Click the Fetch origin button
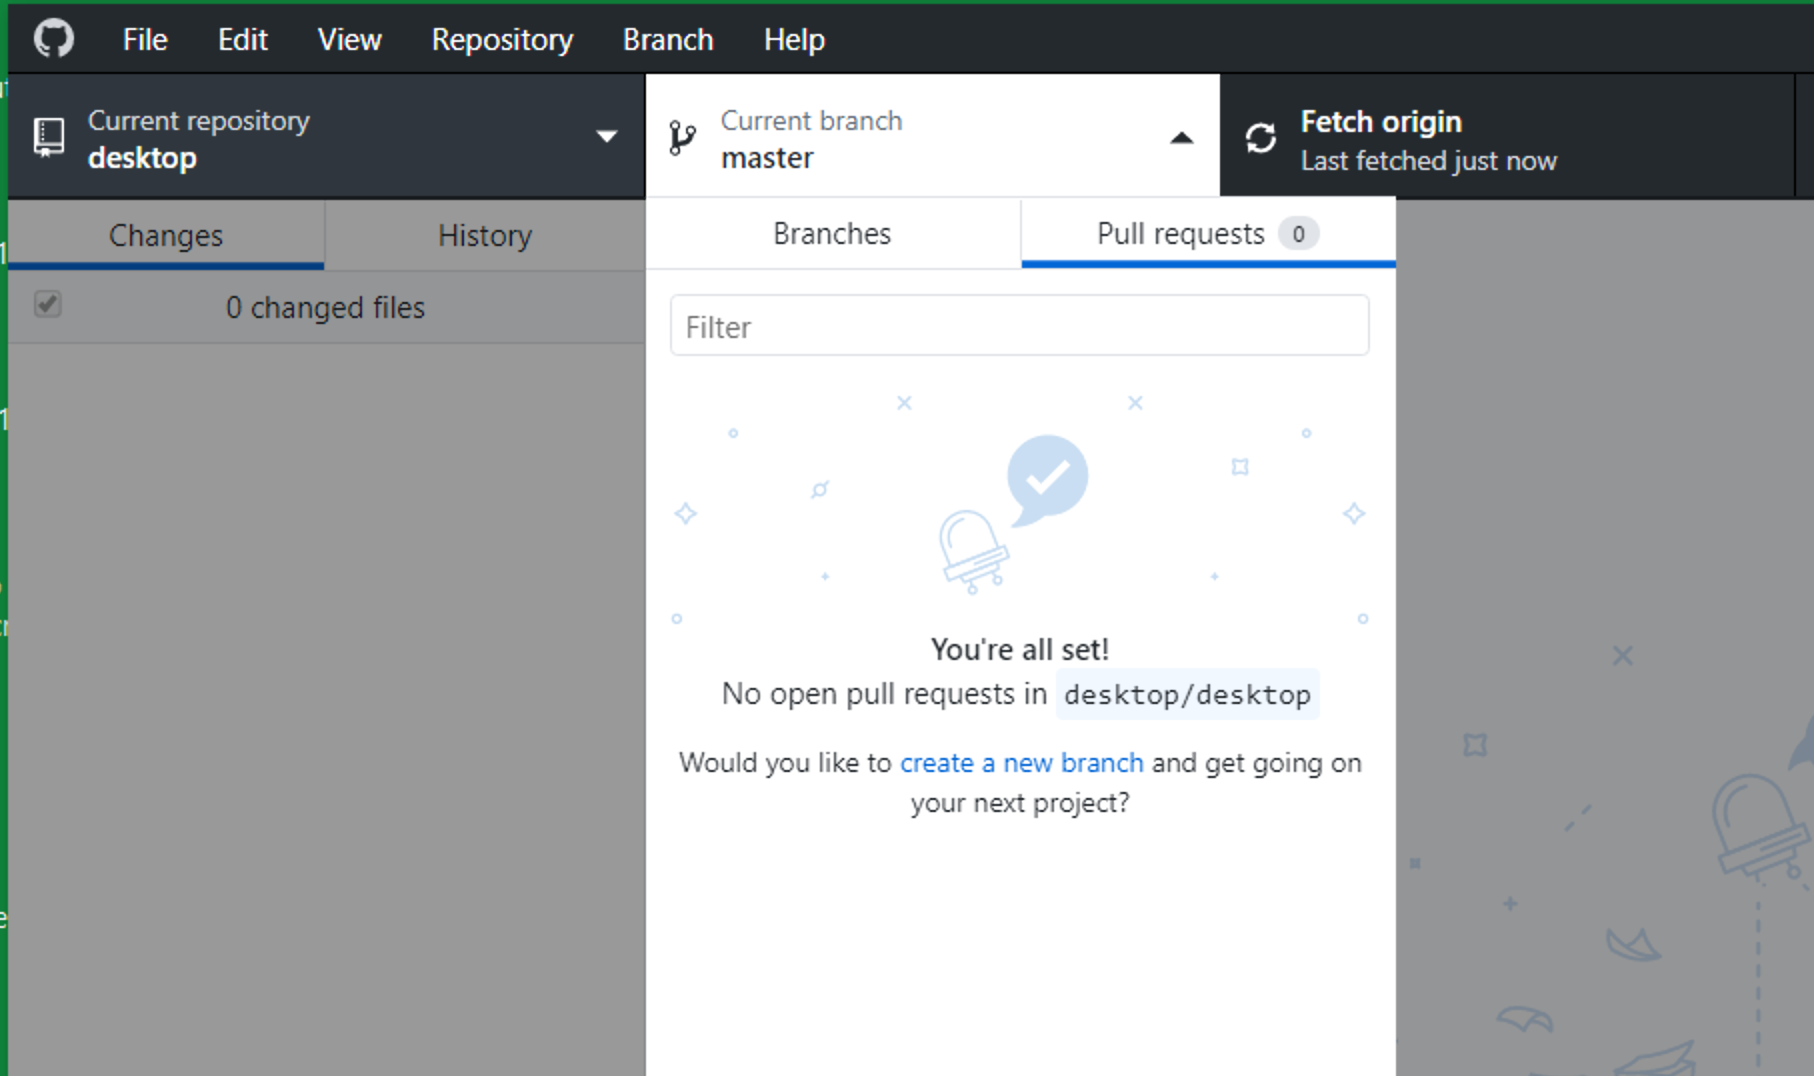The height and width of the screenshot is (1076, 1814). [x=1507, y=137]
